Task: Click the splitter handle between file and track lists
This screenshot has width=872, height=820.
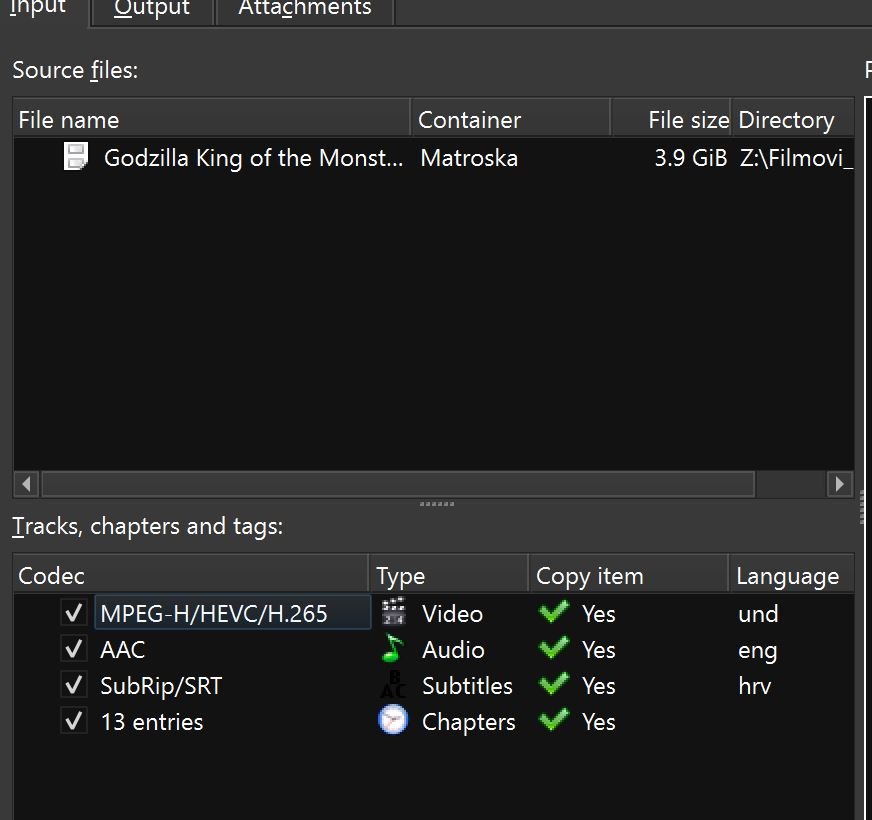Action: (x=437, y=504)
